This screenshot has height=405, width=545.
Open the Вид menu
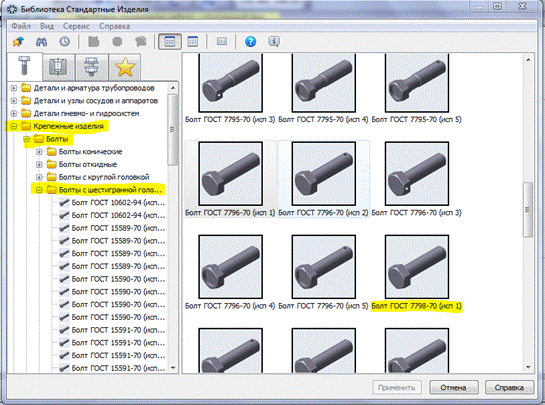pyautogui.click(x=47, y=26)
